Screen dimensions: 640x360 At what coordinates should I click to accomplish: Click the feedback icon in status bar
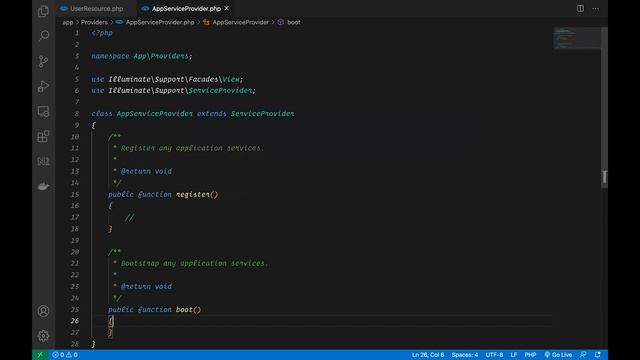[583, 355]
